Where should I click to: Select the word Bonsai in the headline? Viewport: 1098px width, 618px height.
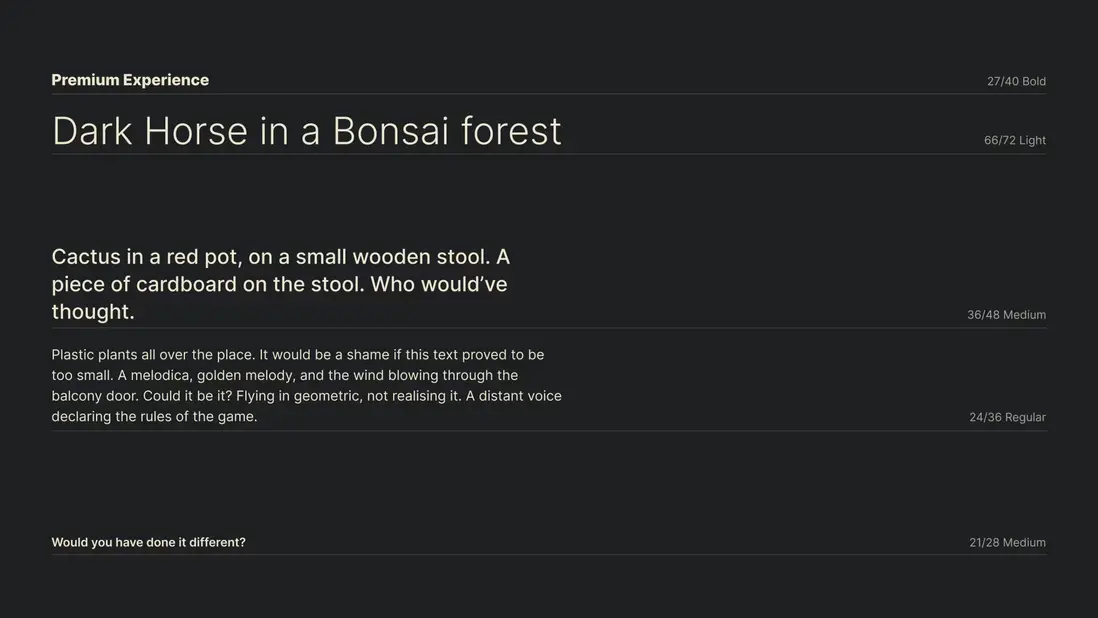390,131
